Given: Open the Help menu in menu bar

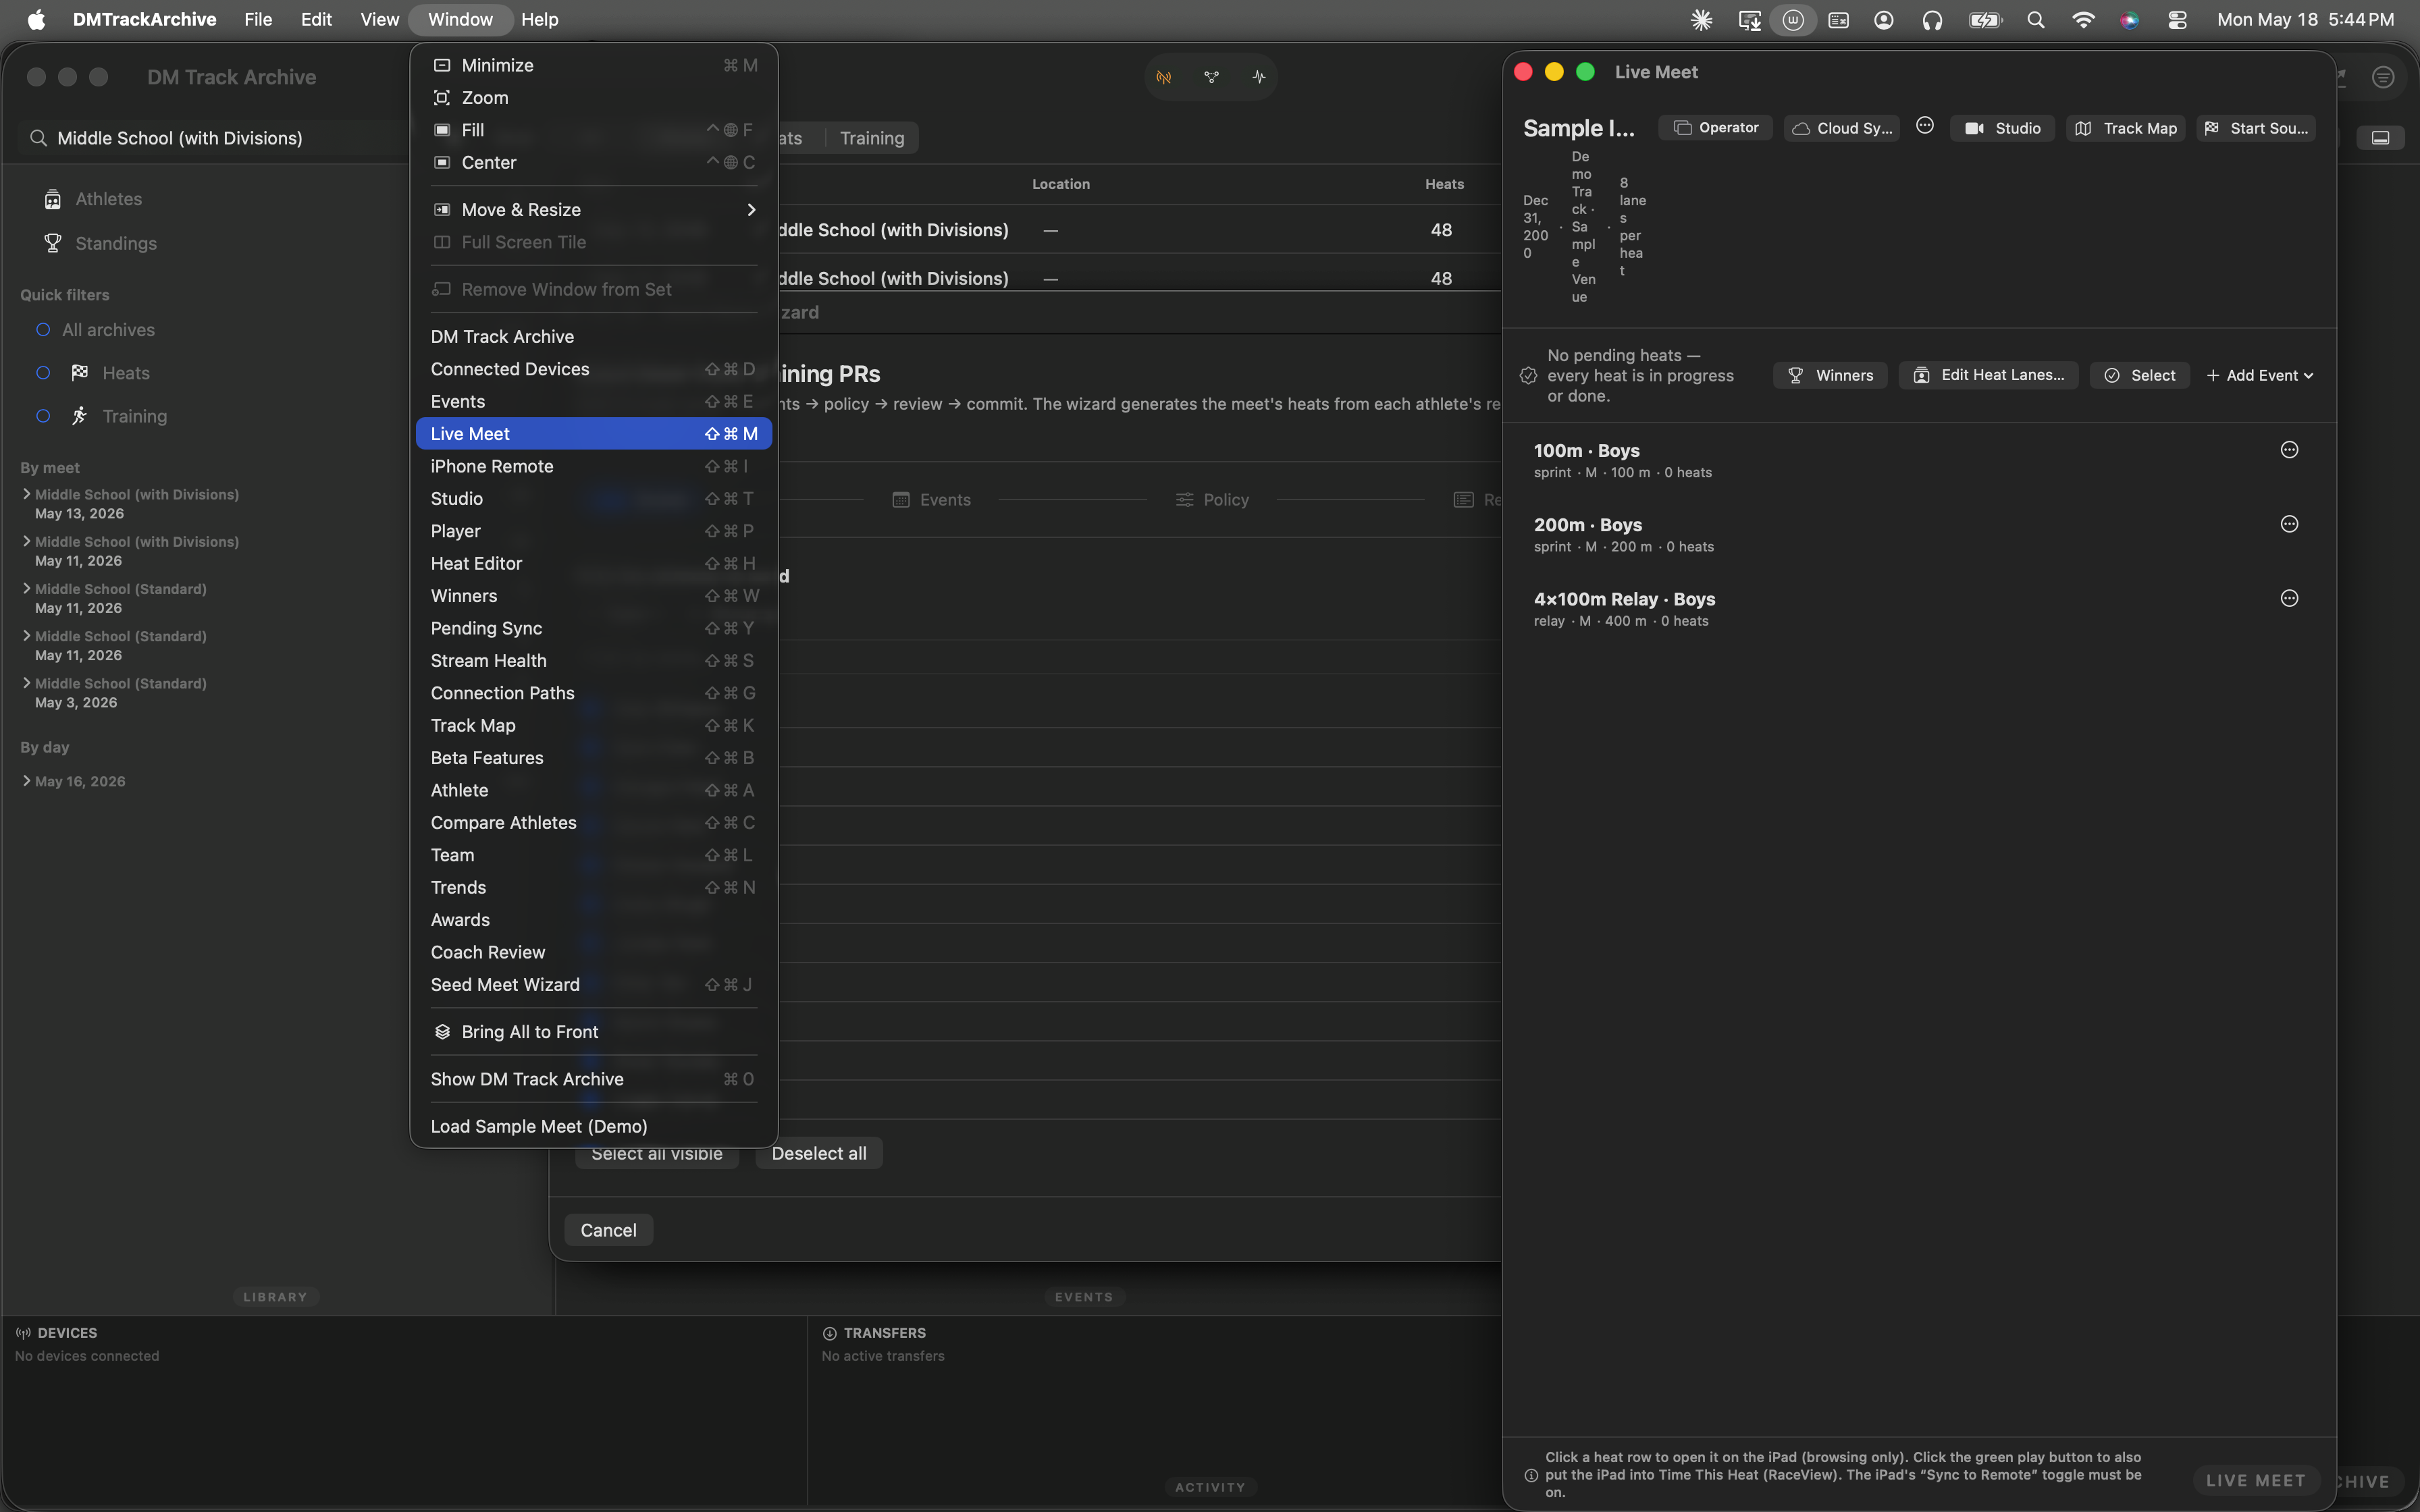Looking at the screenshot, I should pos(539,19).
